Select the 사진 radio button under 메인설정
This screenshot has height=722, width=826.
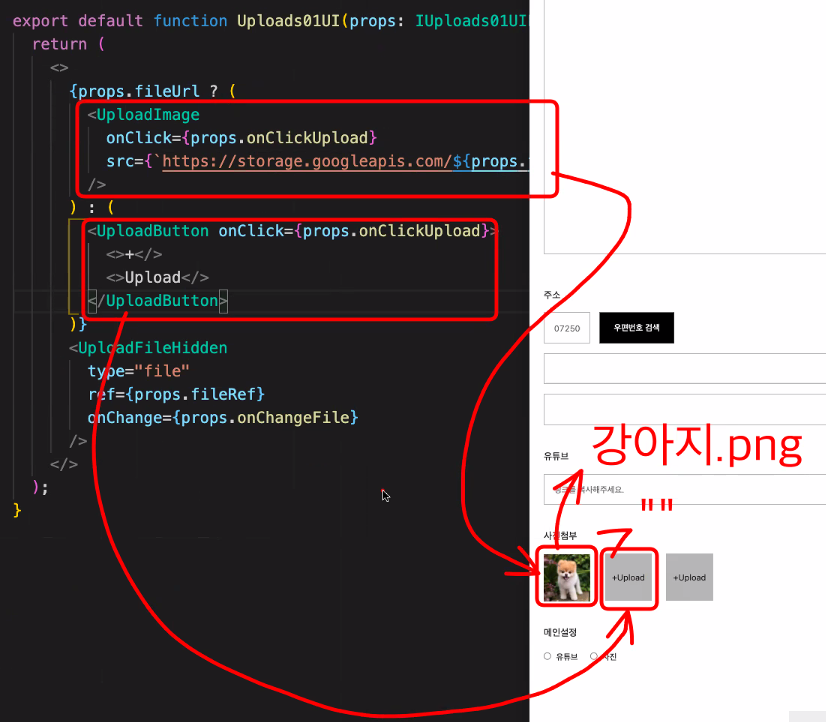tap(594, 656)
